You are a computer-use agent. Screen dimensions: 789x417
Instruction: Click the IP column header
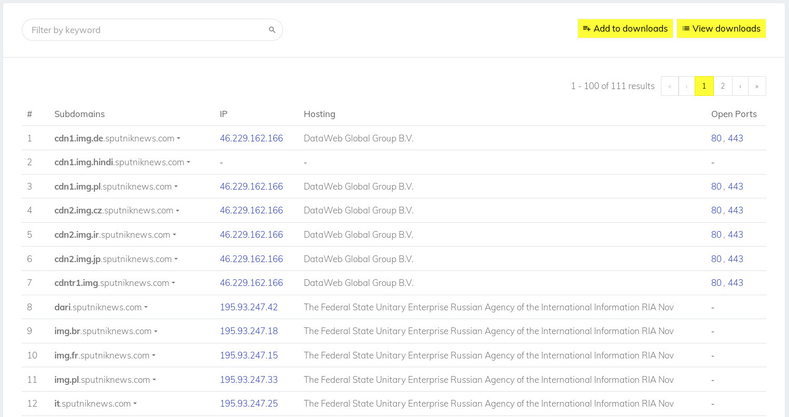point(223,114)
